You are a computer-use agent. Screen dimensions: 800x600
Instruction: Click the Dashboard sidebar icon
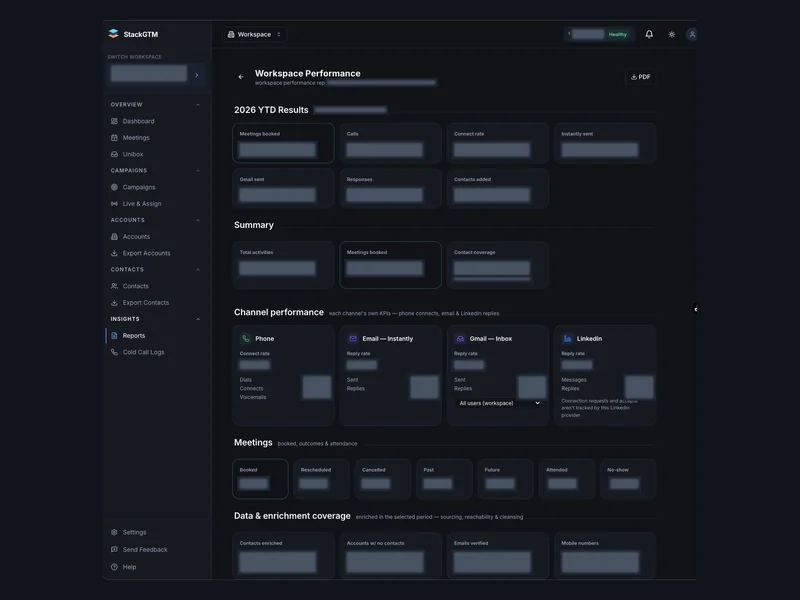pyautogui.click(x=114, y=121)
